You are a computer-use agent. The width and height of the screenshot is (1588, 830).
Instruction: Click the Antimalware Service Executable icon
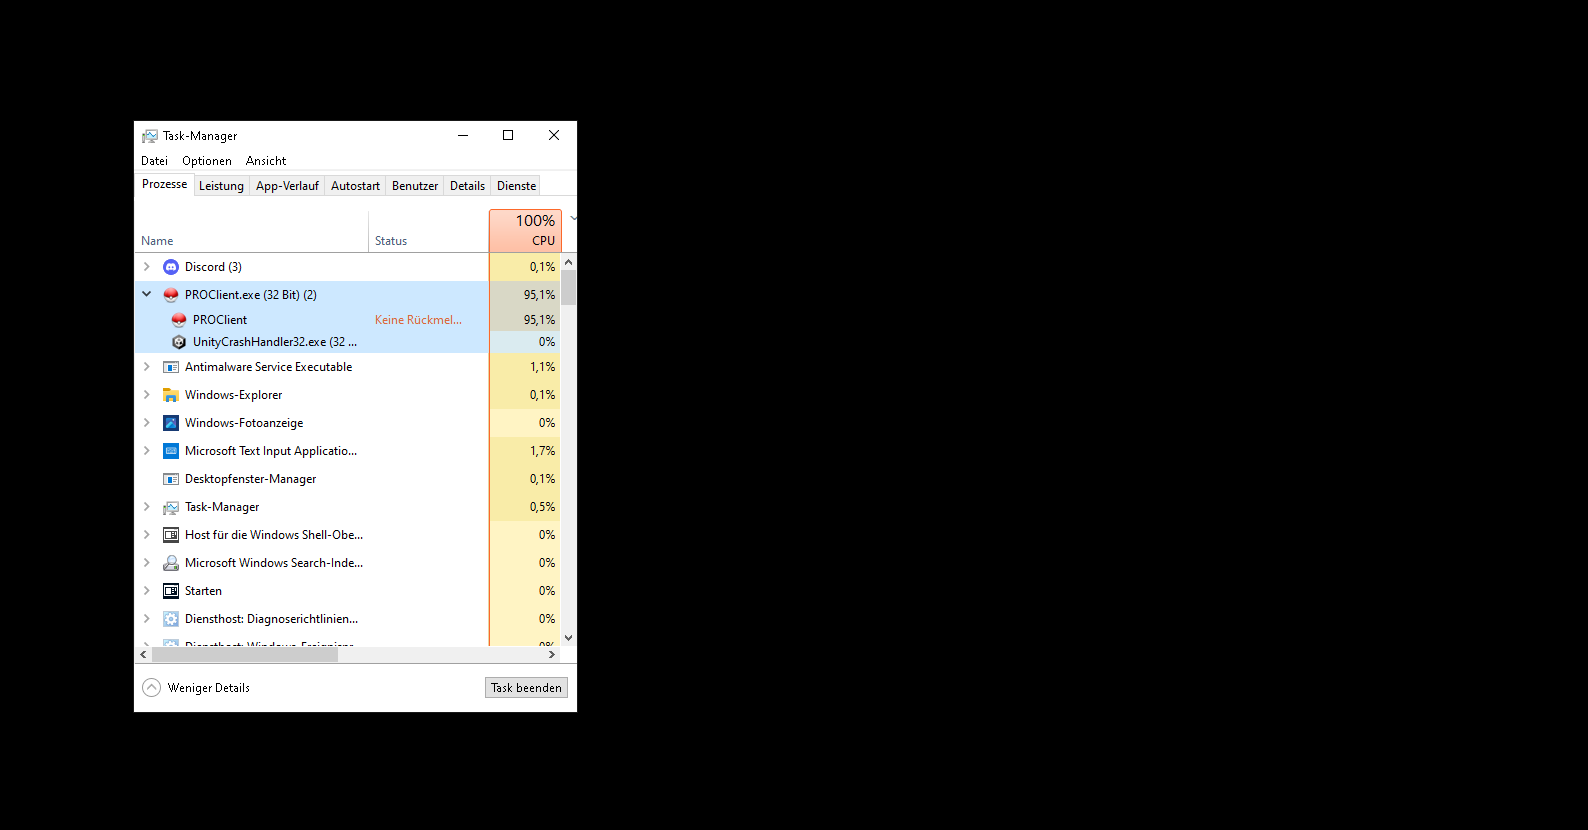171,367
